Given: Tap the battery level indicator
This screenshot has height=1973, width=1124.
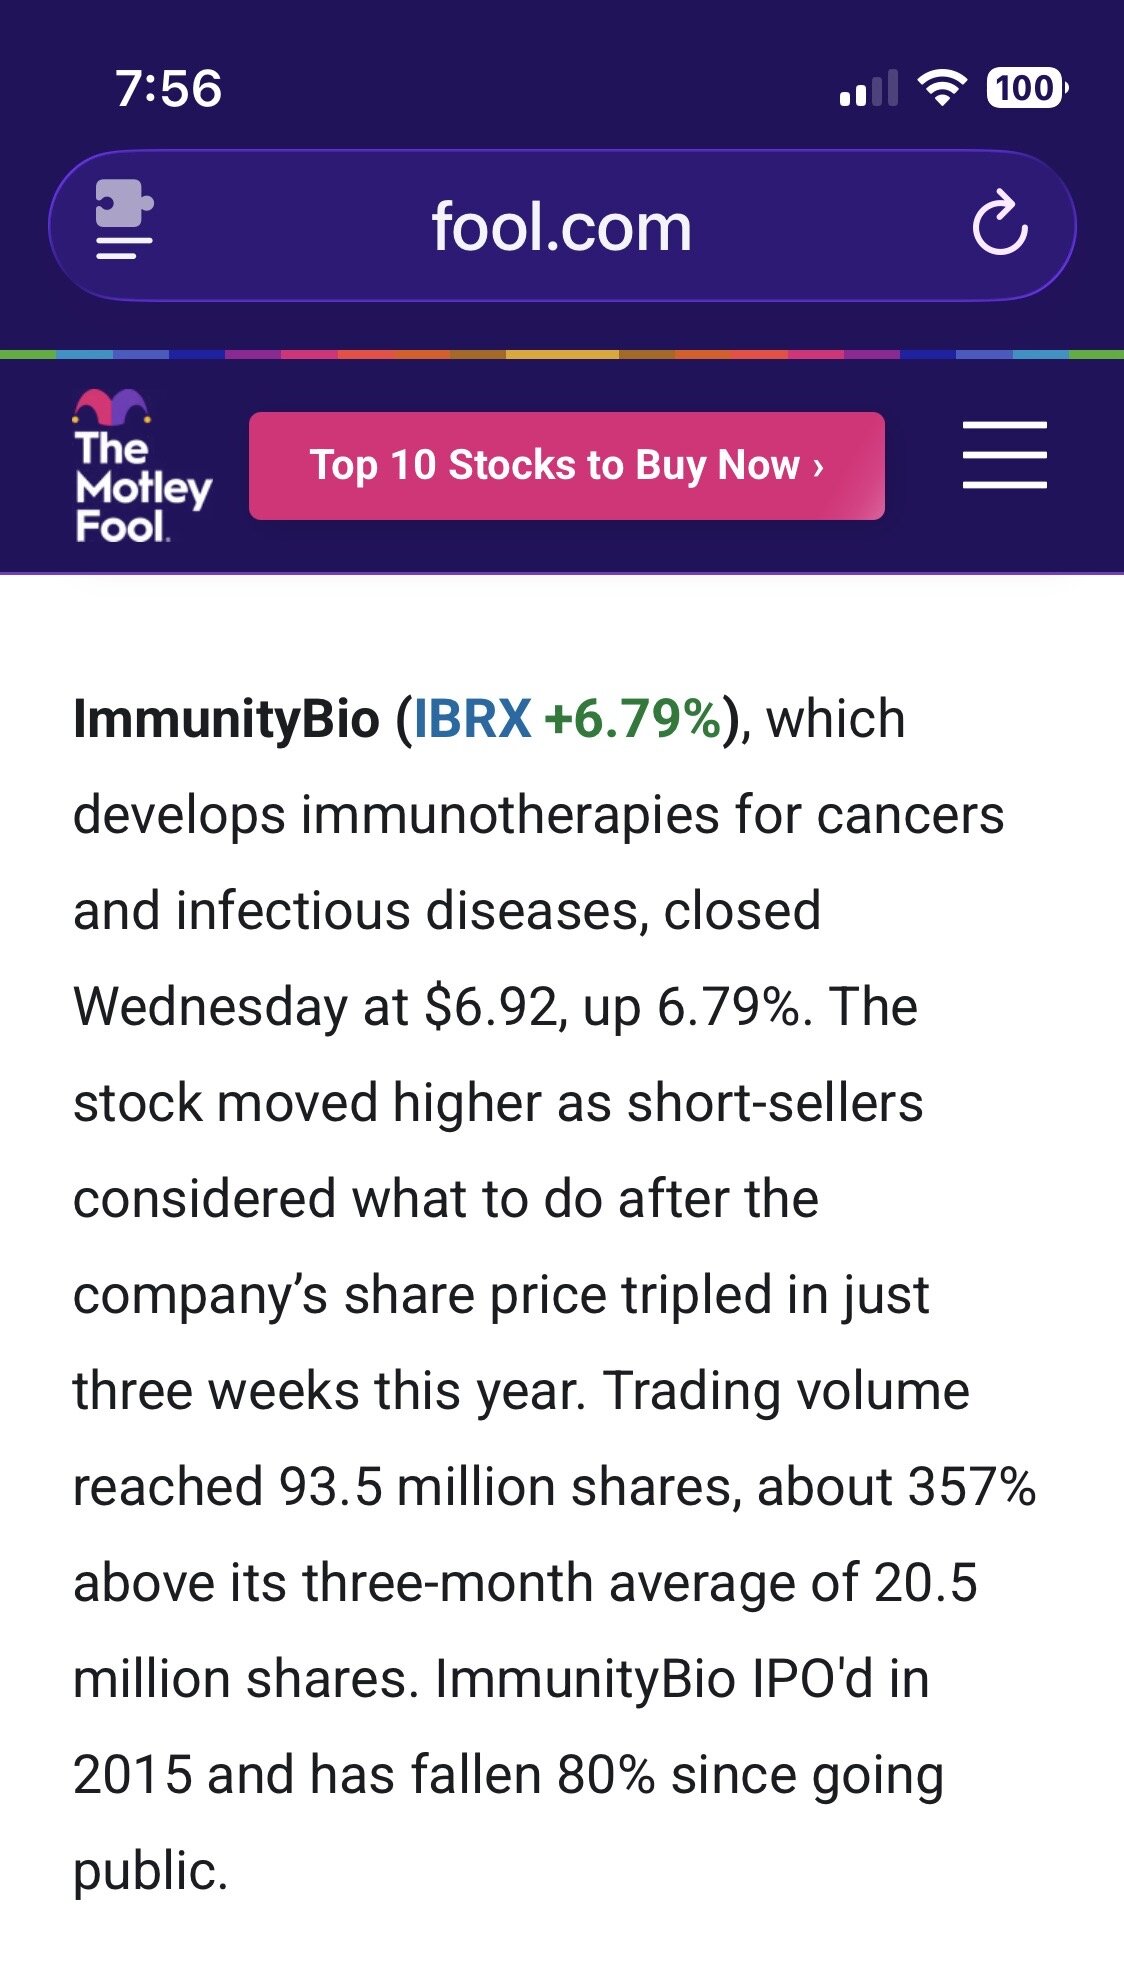Looking at the screenshot, I should coord(1026,88).
